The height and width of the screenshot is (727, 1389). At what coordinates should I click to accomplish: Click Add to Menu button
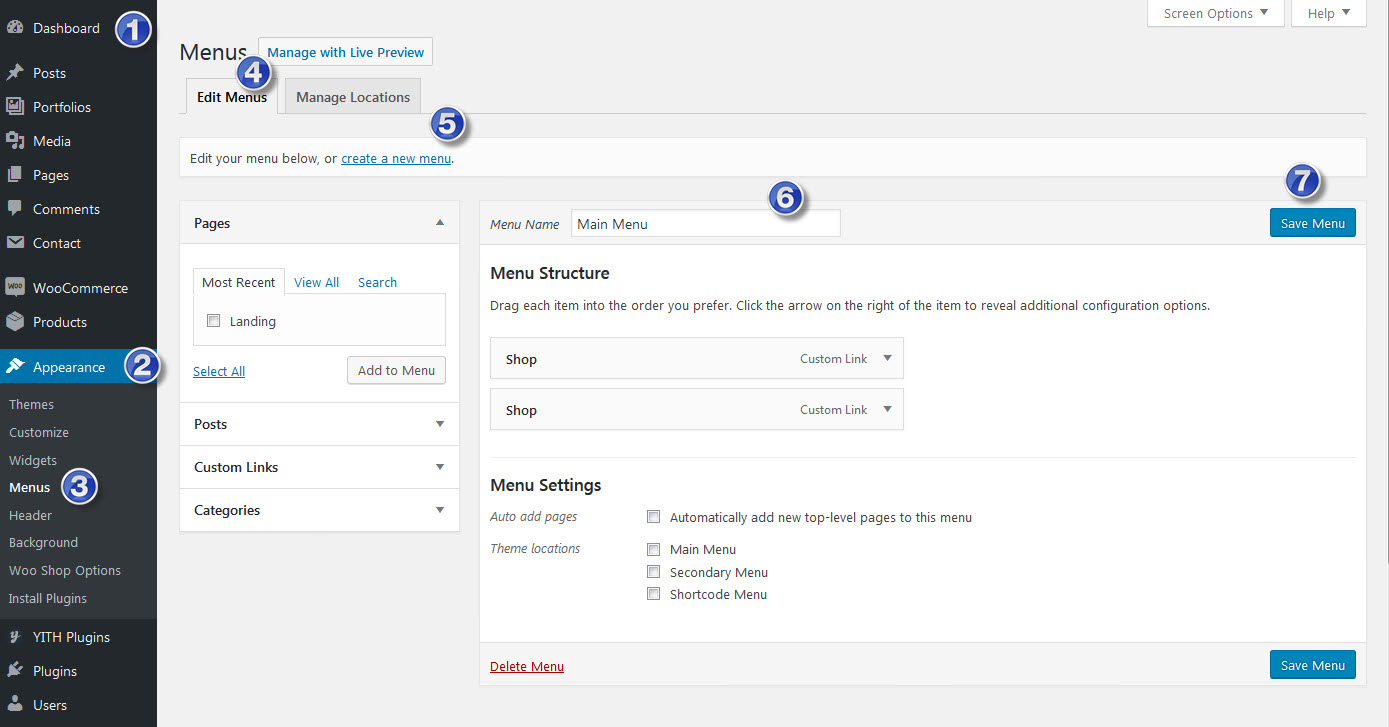(396, 370)
